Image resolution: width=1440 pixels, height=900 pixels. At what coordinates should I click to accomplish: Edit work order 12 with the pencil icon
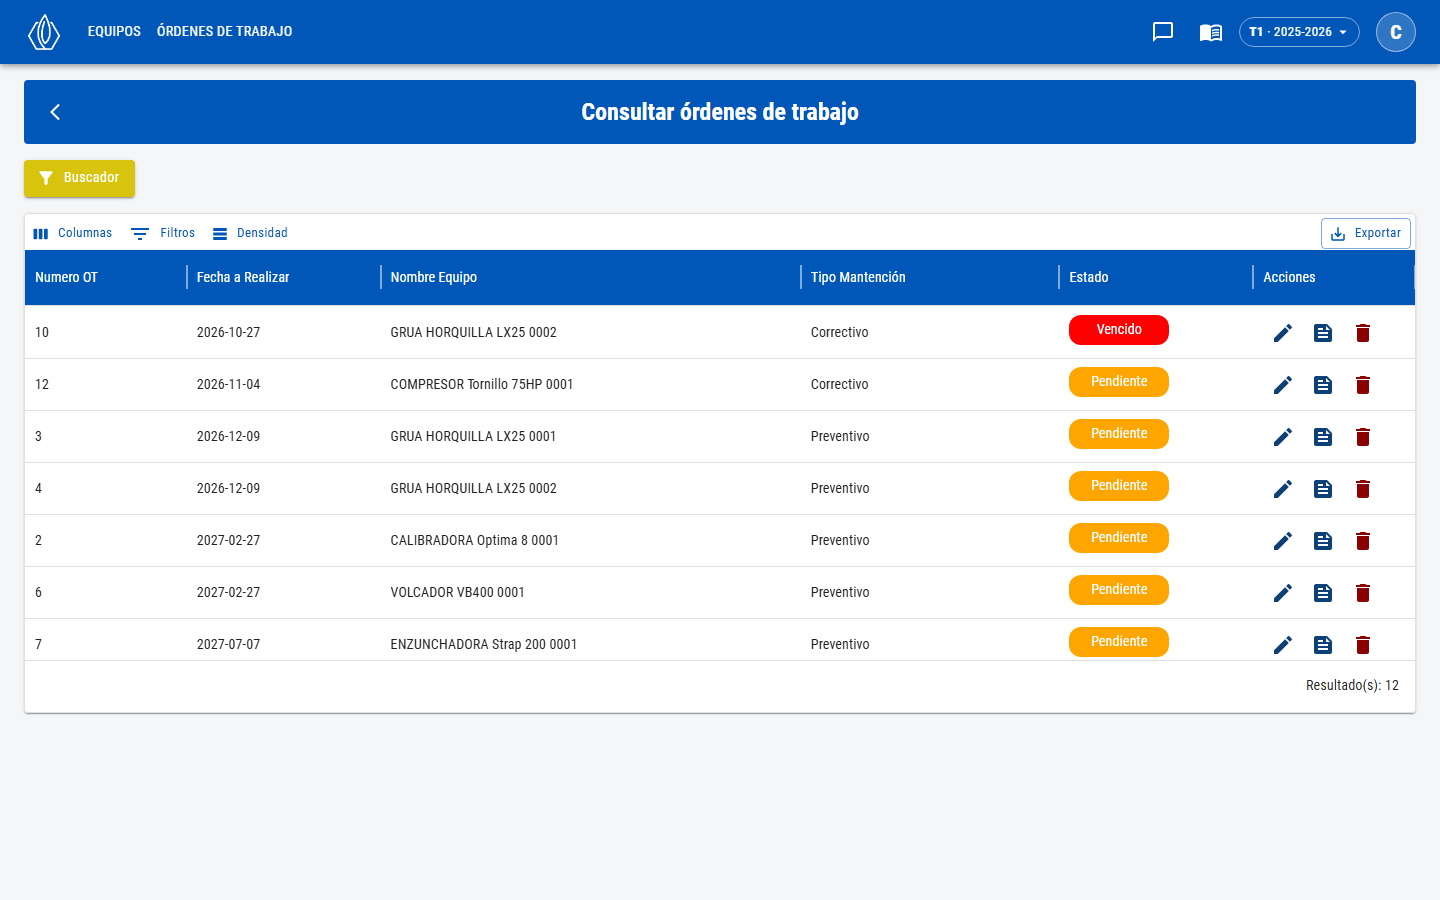pos(1283,385)
